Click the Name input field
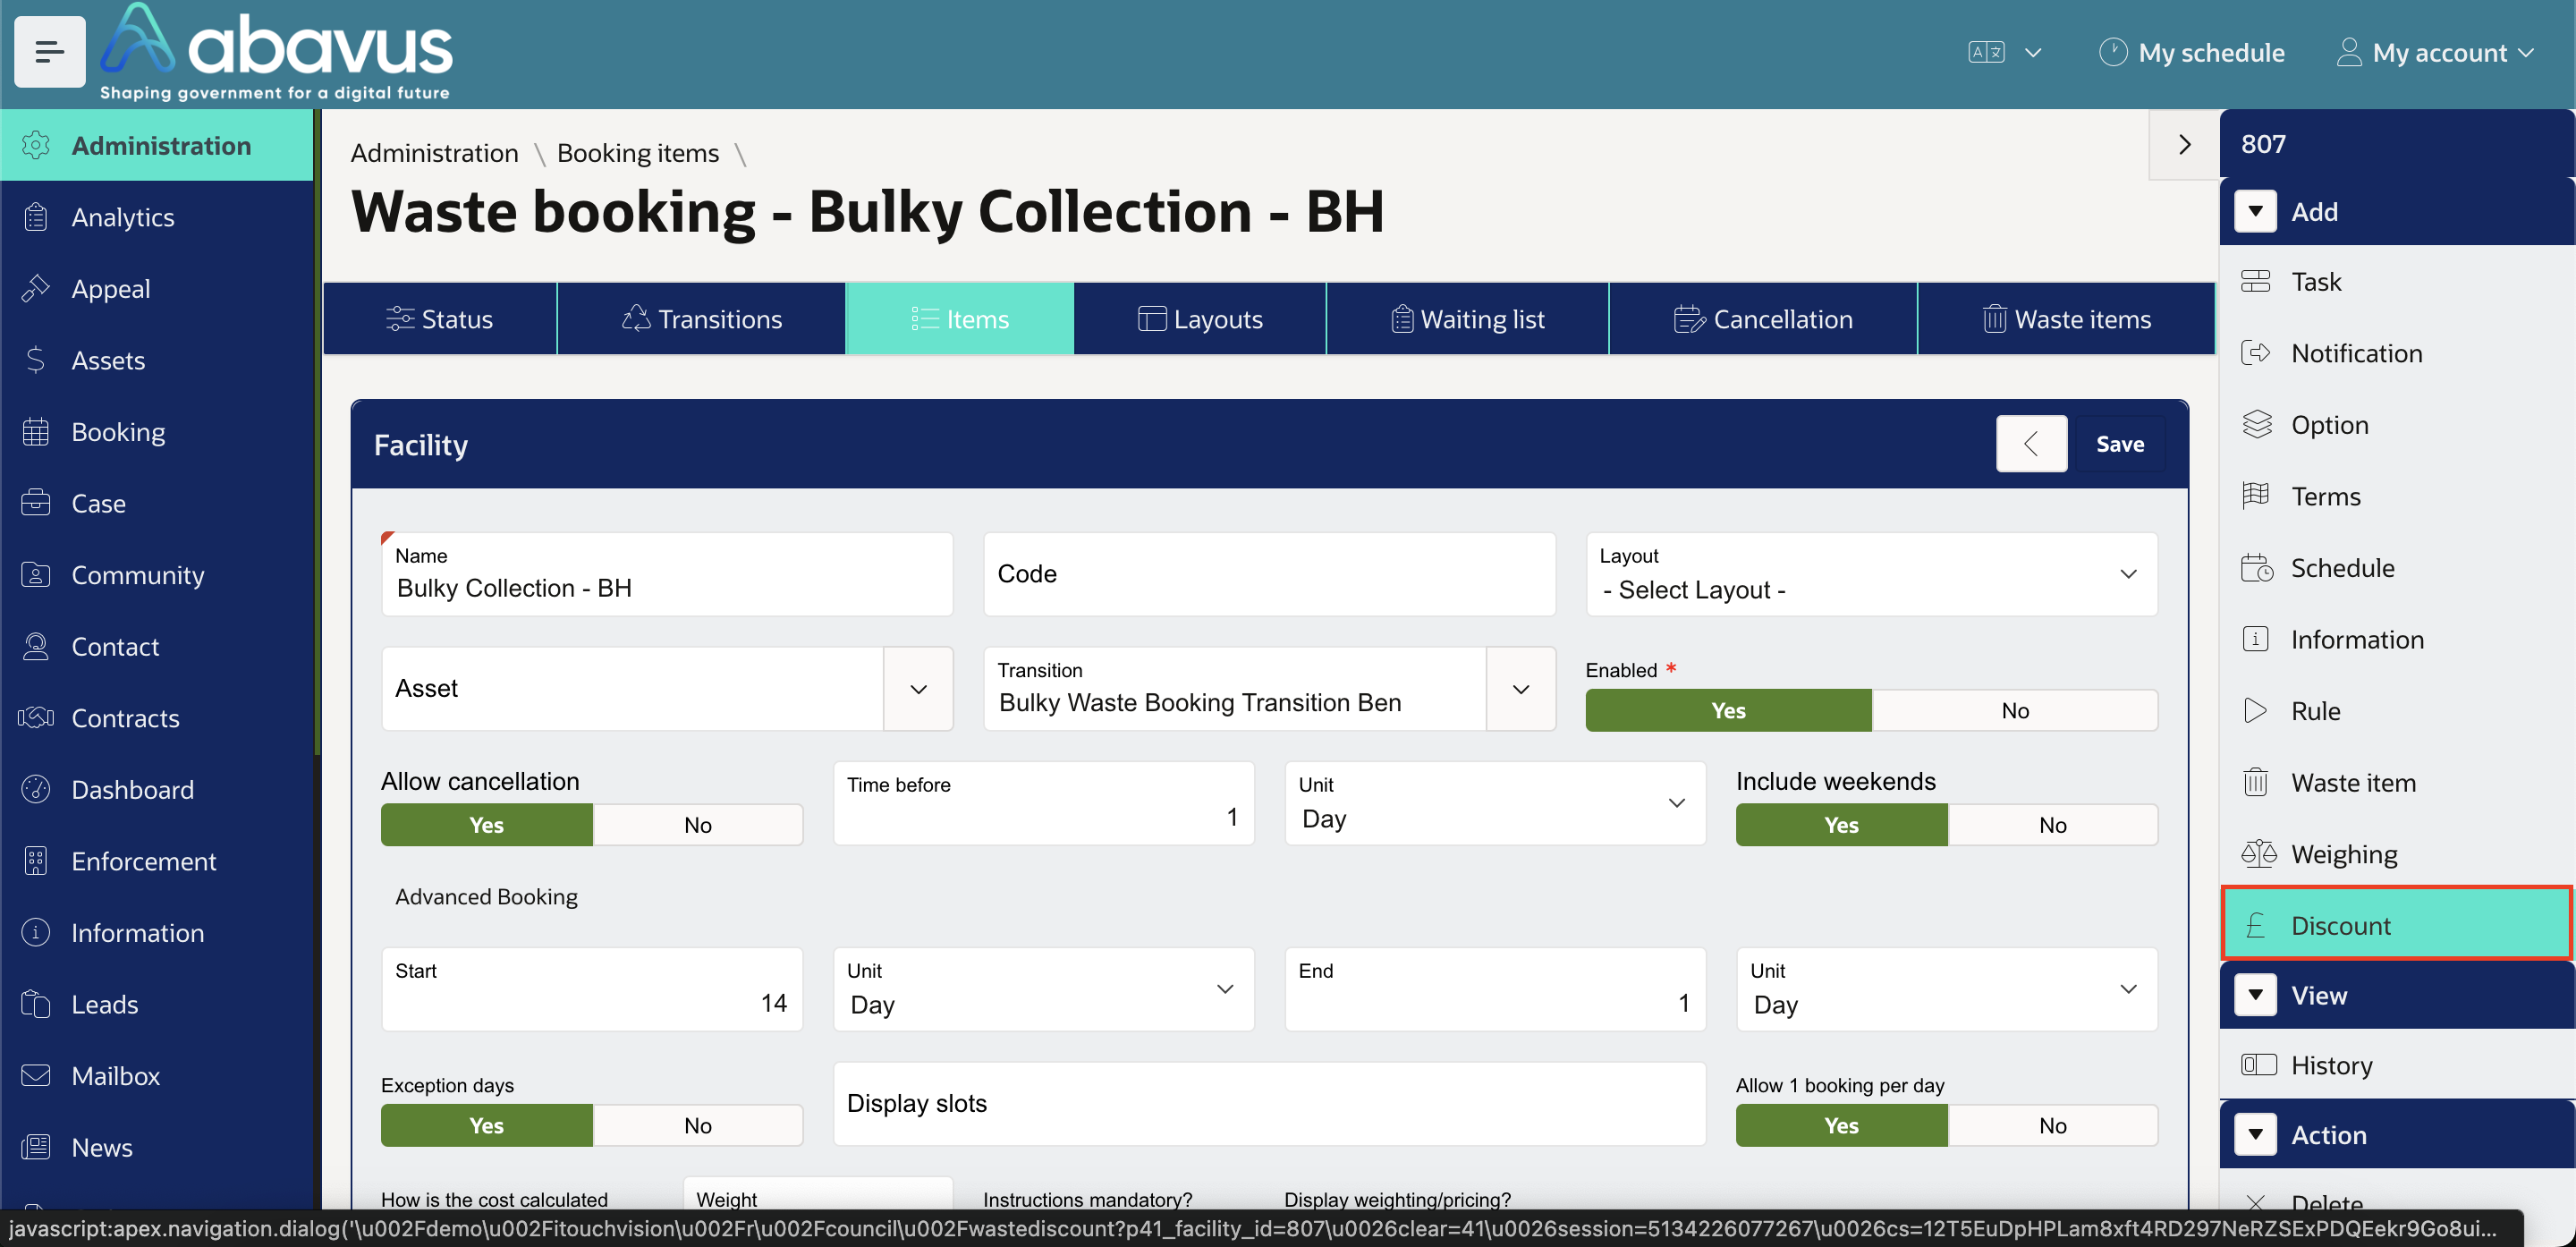This screenshot has width=2576, height=1247. coord(667,574)
